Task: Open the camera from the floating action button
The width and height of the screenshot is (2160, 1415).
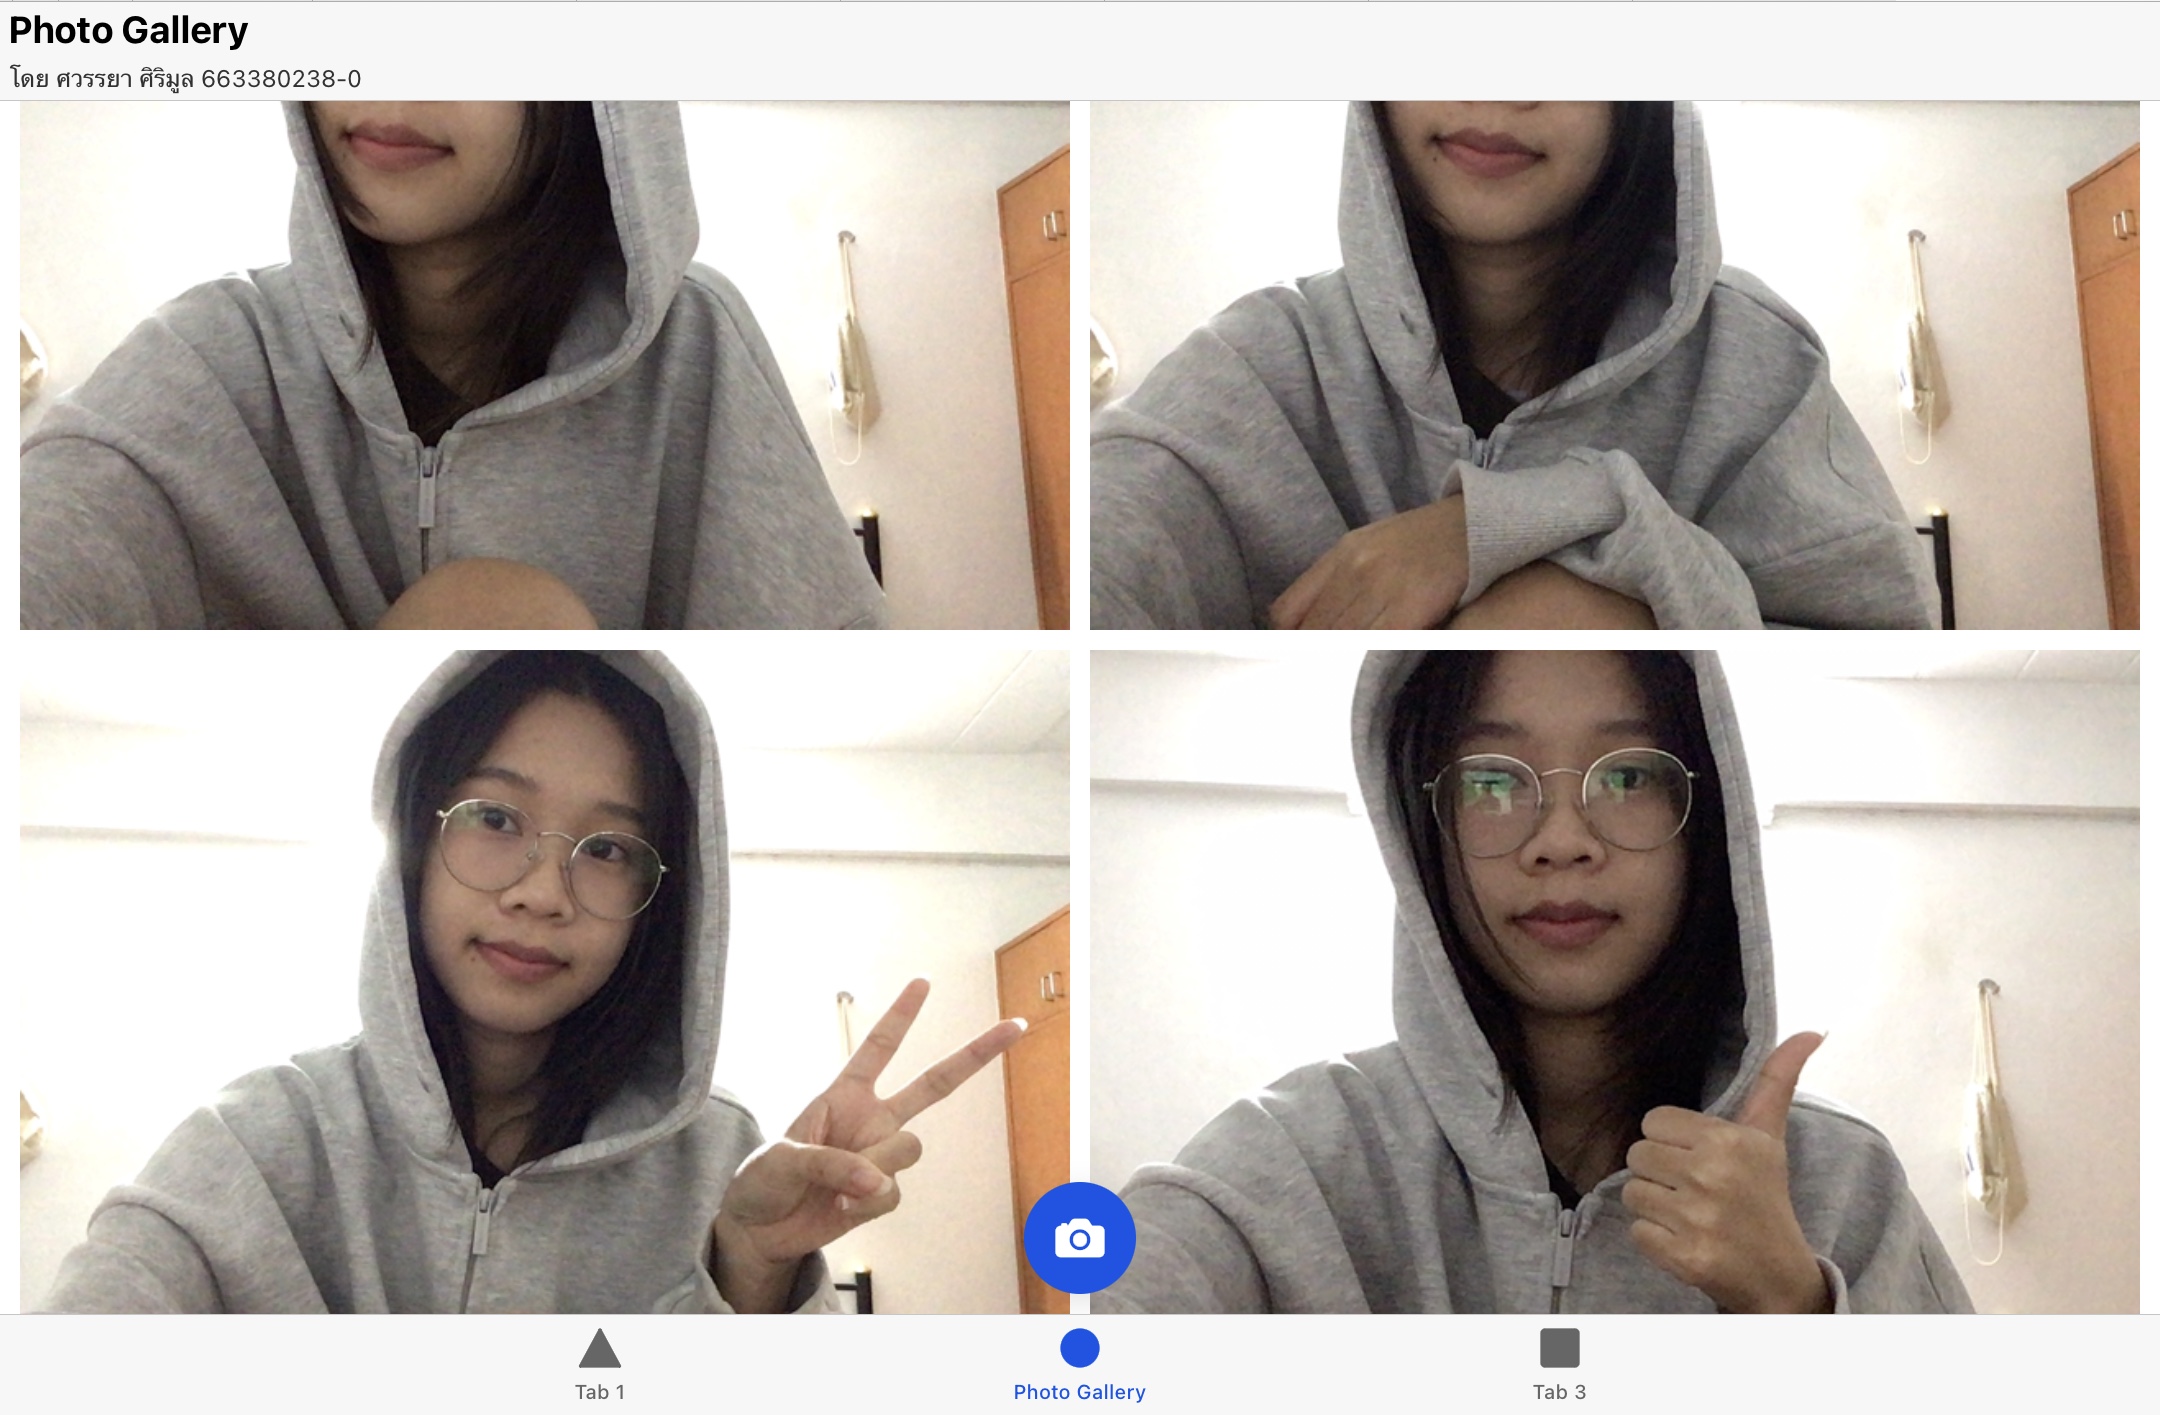Action: pyautogui.click(x=1079, y=1236)
